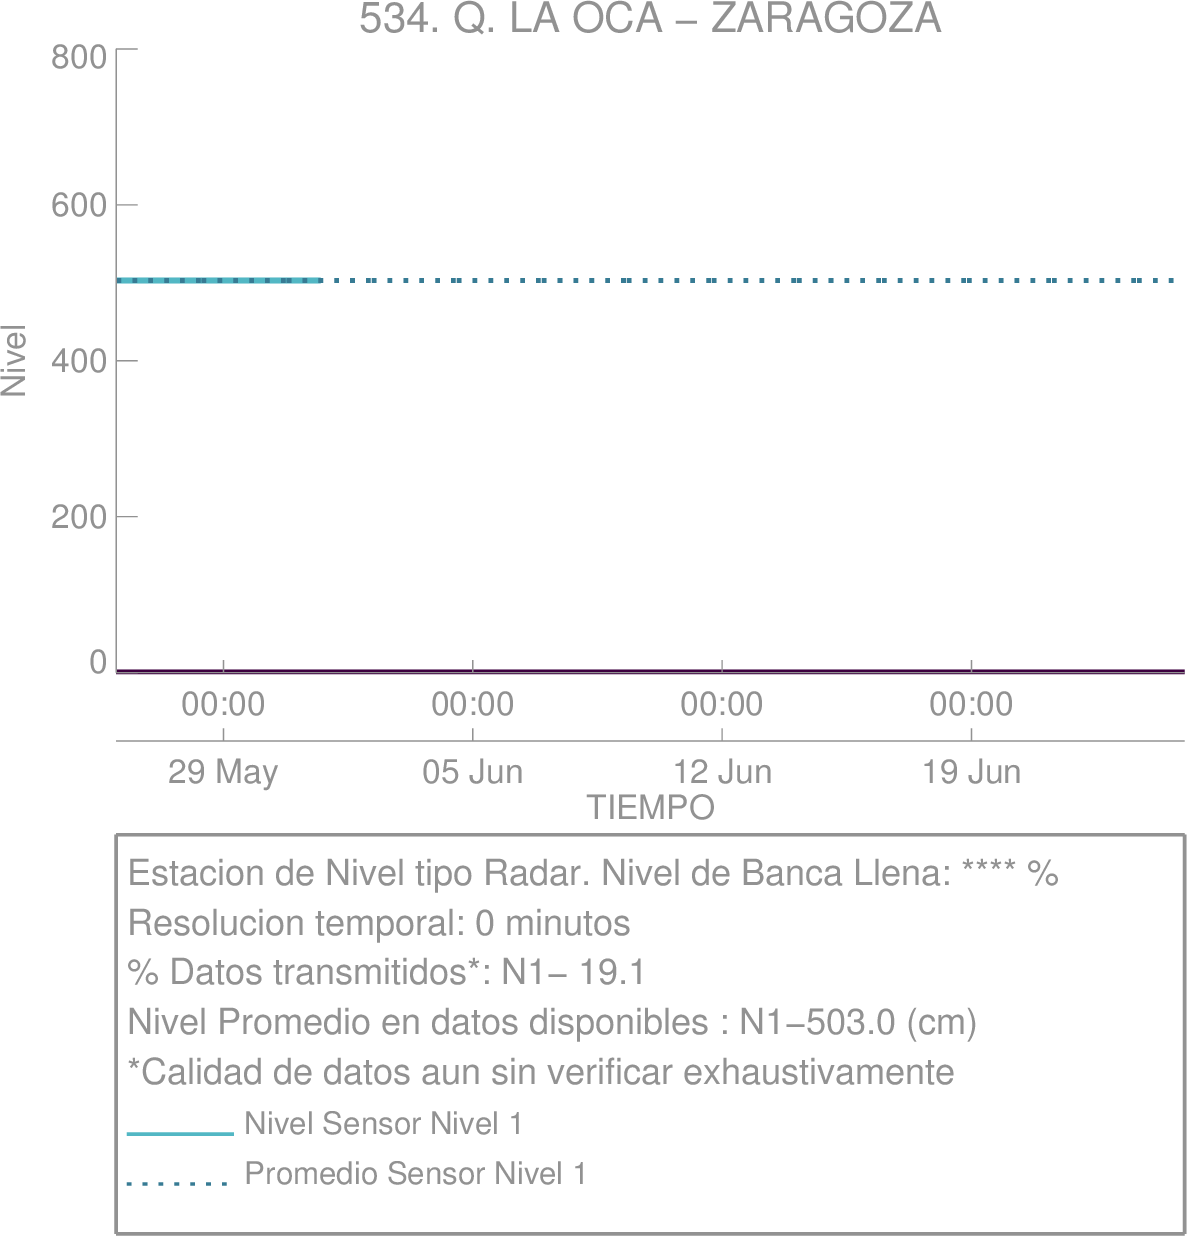This screenshot has height=1236, width=1187.
Task: Click the Promedio Sensor Nivel 1 legend label
Action: [415, 1173]
